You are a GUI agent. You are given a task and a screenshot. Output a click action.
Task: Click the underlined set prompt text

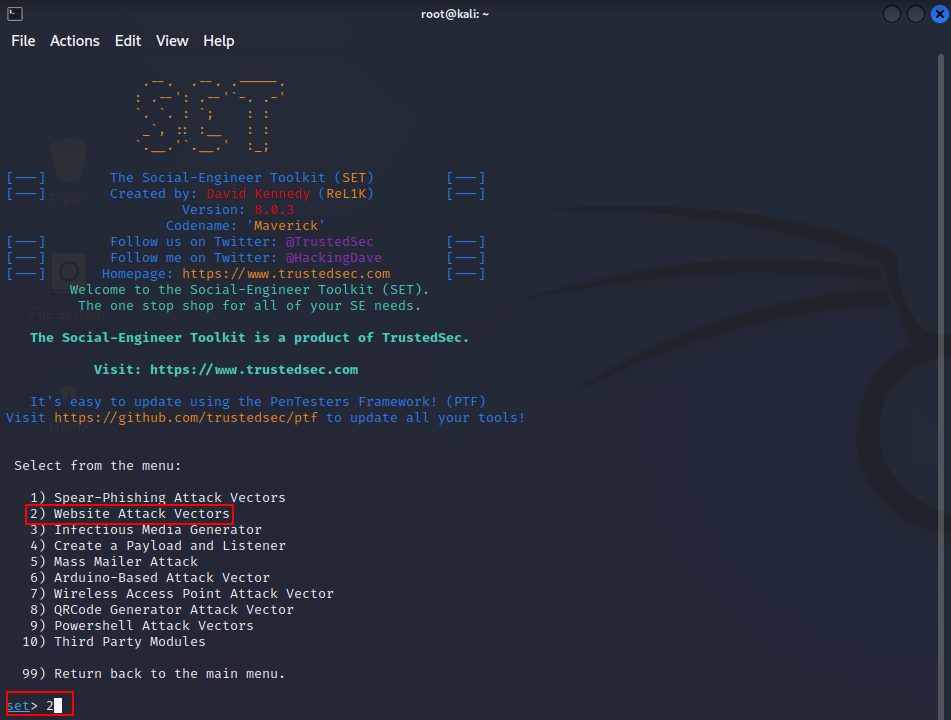coord(18,706)
